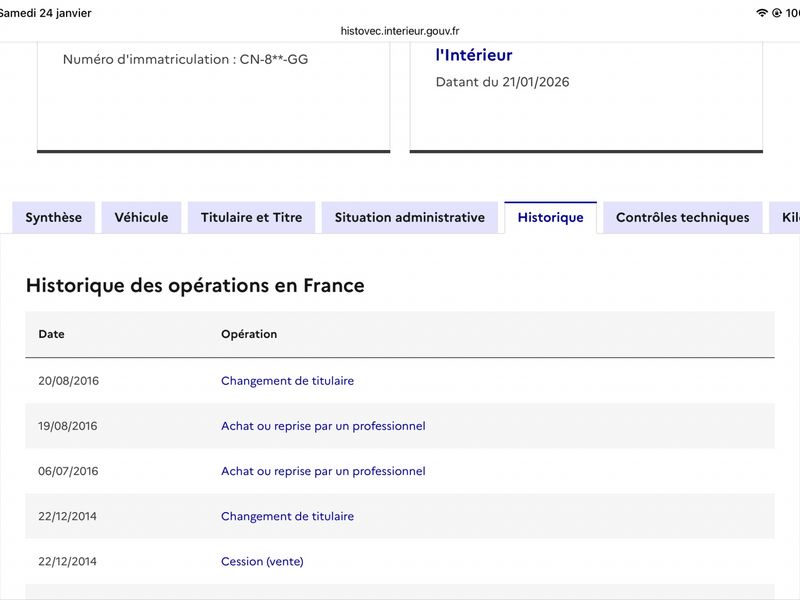
Task: Tap the Samedi 24 janvier date in status bar
Action: click(x=45, y=13)
